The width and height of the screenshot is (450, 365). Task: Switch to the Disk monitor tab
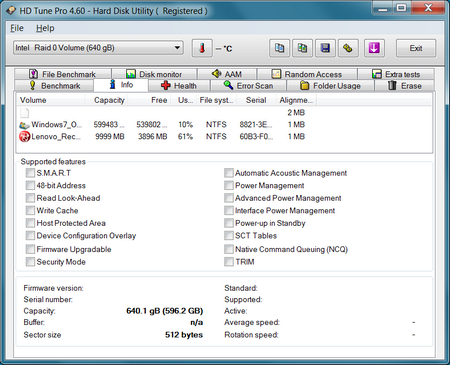pyautogui.click(x=154, y=74)
